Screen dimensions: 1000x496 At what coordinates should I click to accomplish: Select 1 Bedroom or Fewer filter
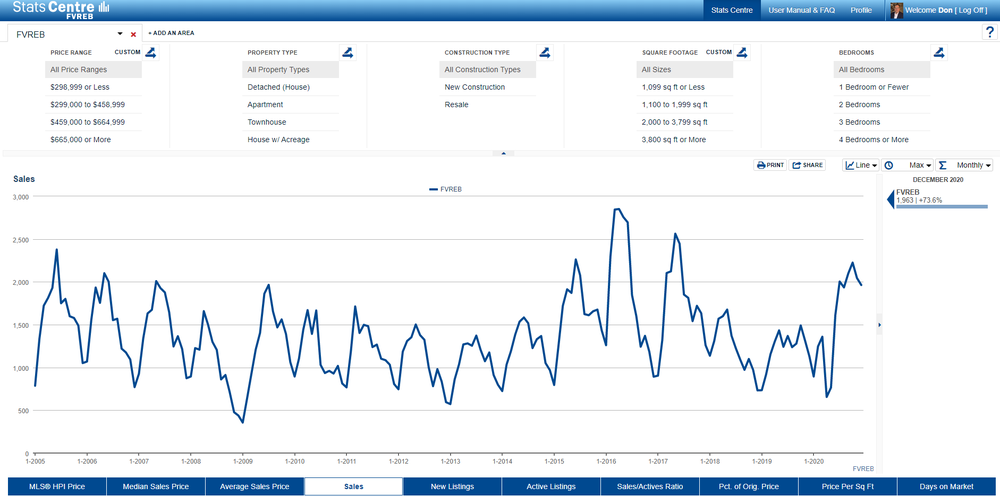tap(882, 87)
